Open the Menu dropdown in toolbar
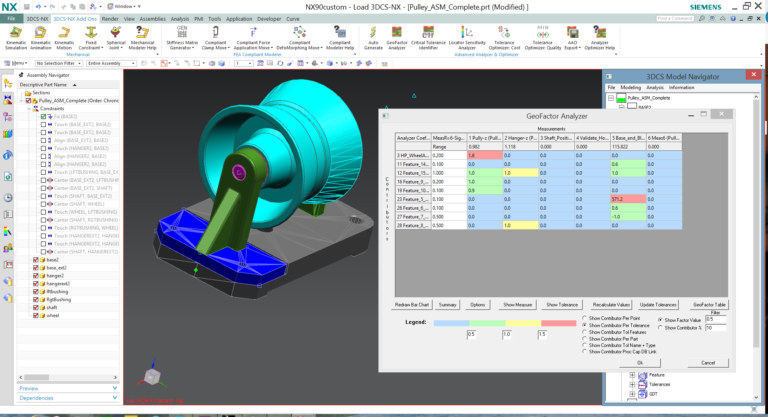The height and width of the screenshot is (417, 768). (x=16, y=63)
